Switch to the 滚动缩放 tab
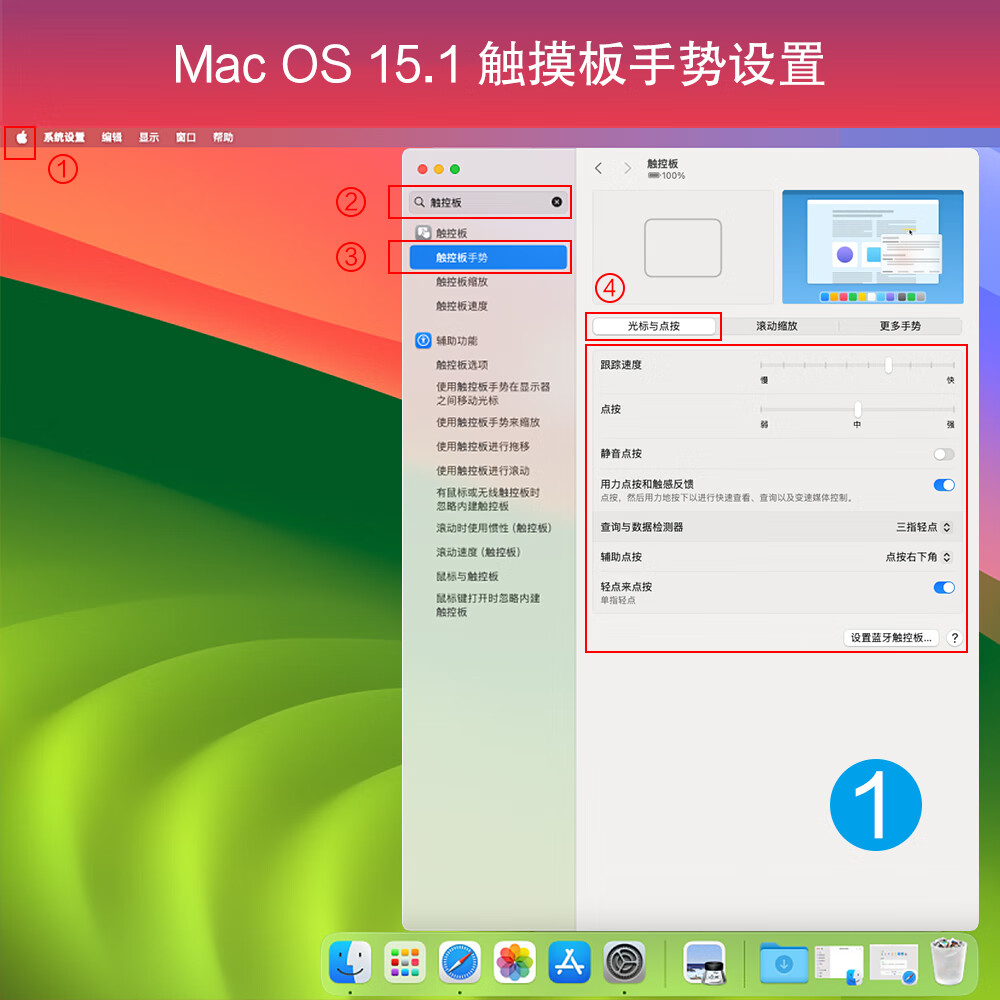The image size is (1000, 1000). (777, 326)
